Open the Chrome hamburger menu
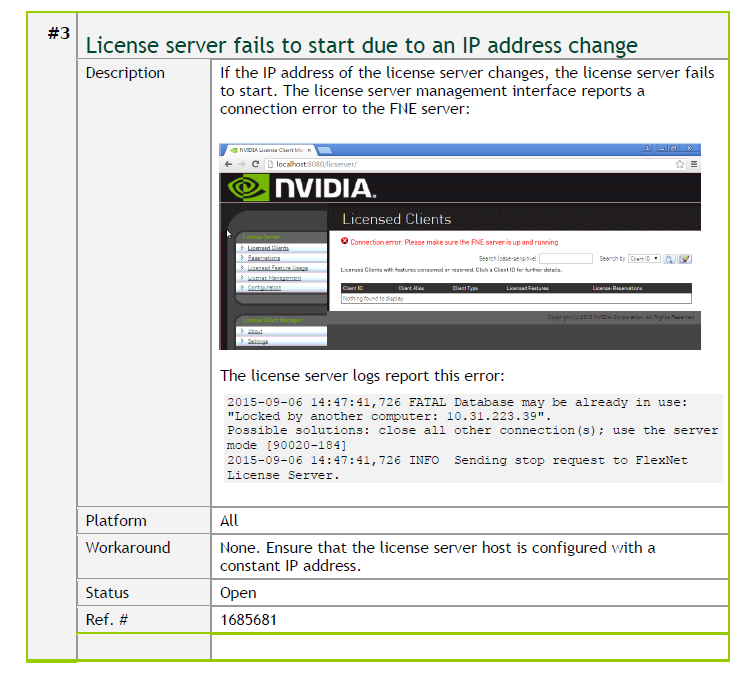This screenshot has height=673, width=751. coord(694,164)
